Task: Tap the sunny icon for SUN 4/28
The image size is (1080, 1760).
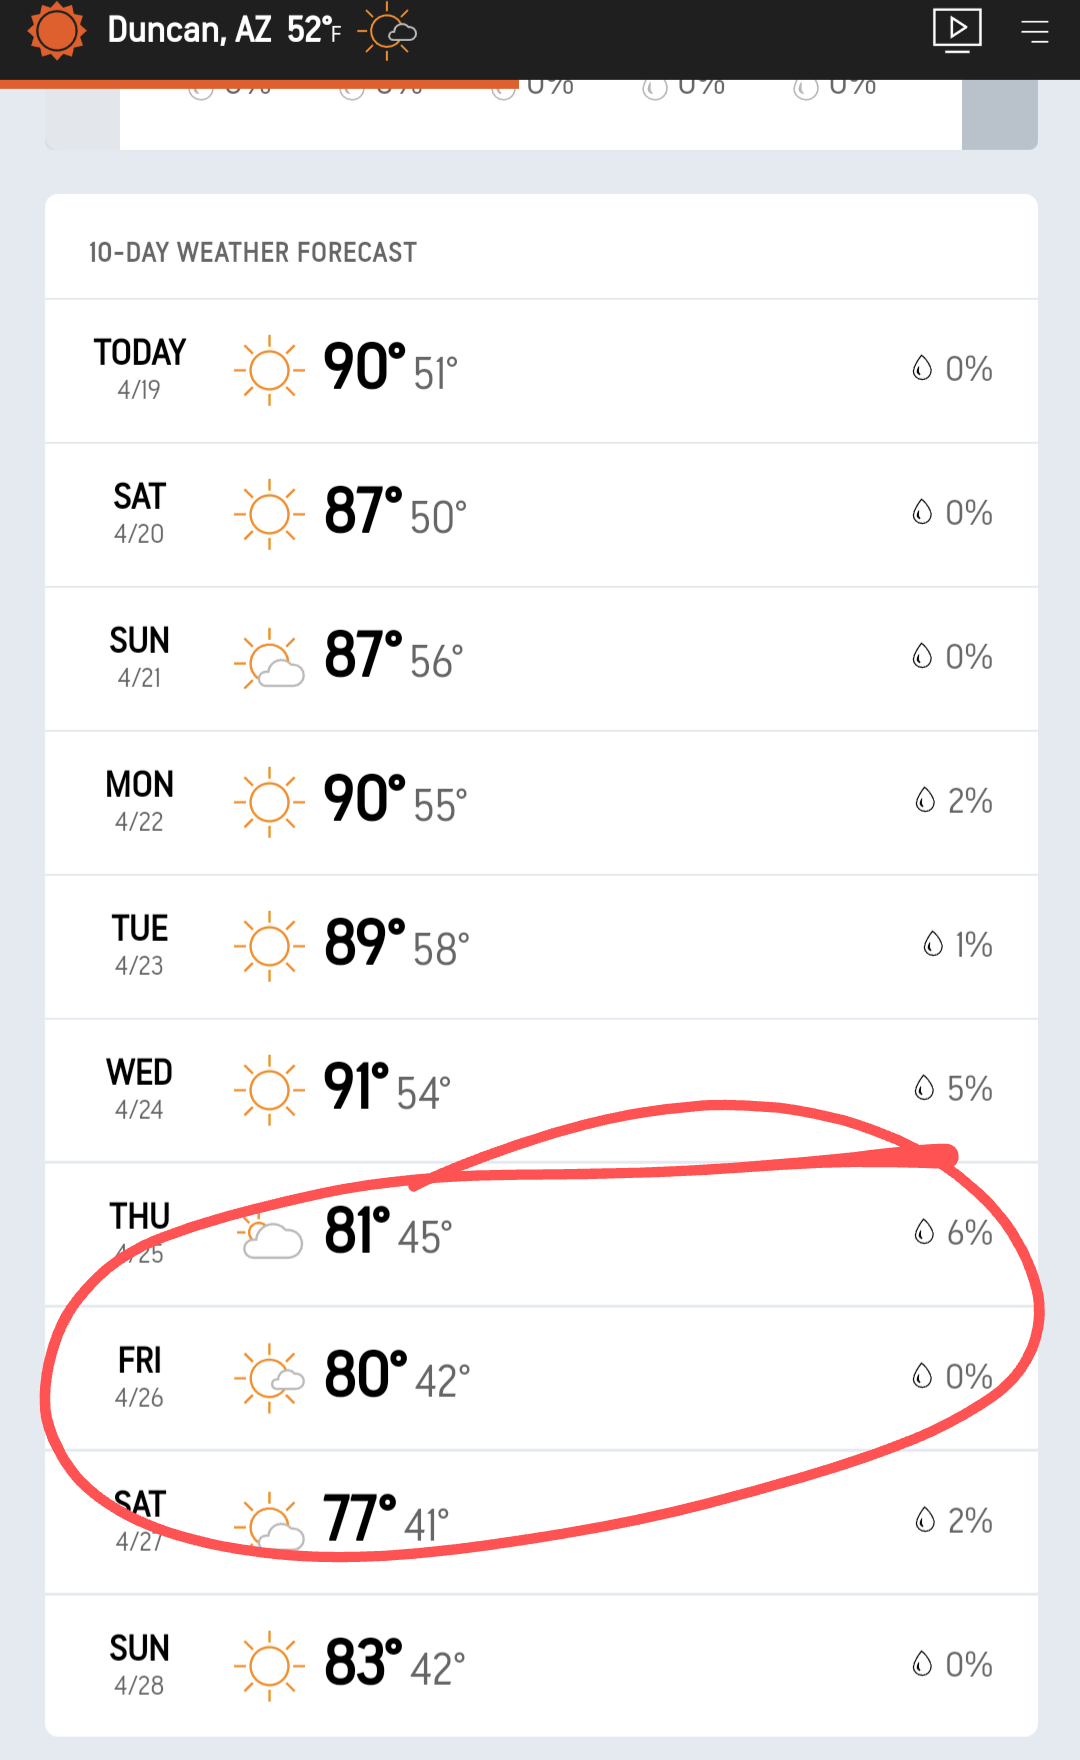Action: [x=269, y=1666]
